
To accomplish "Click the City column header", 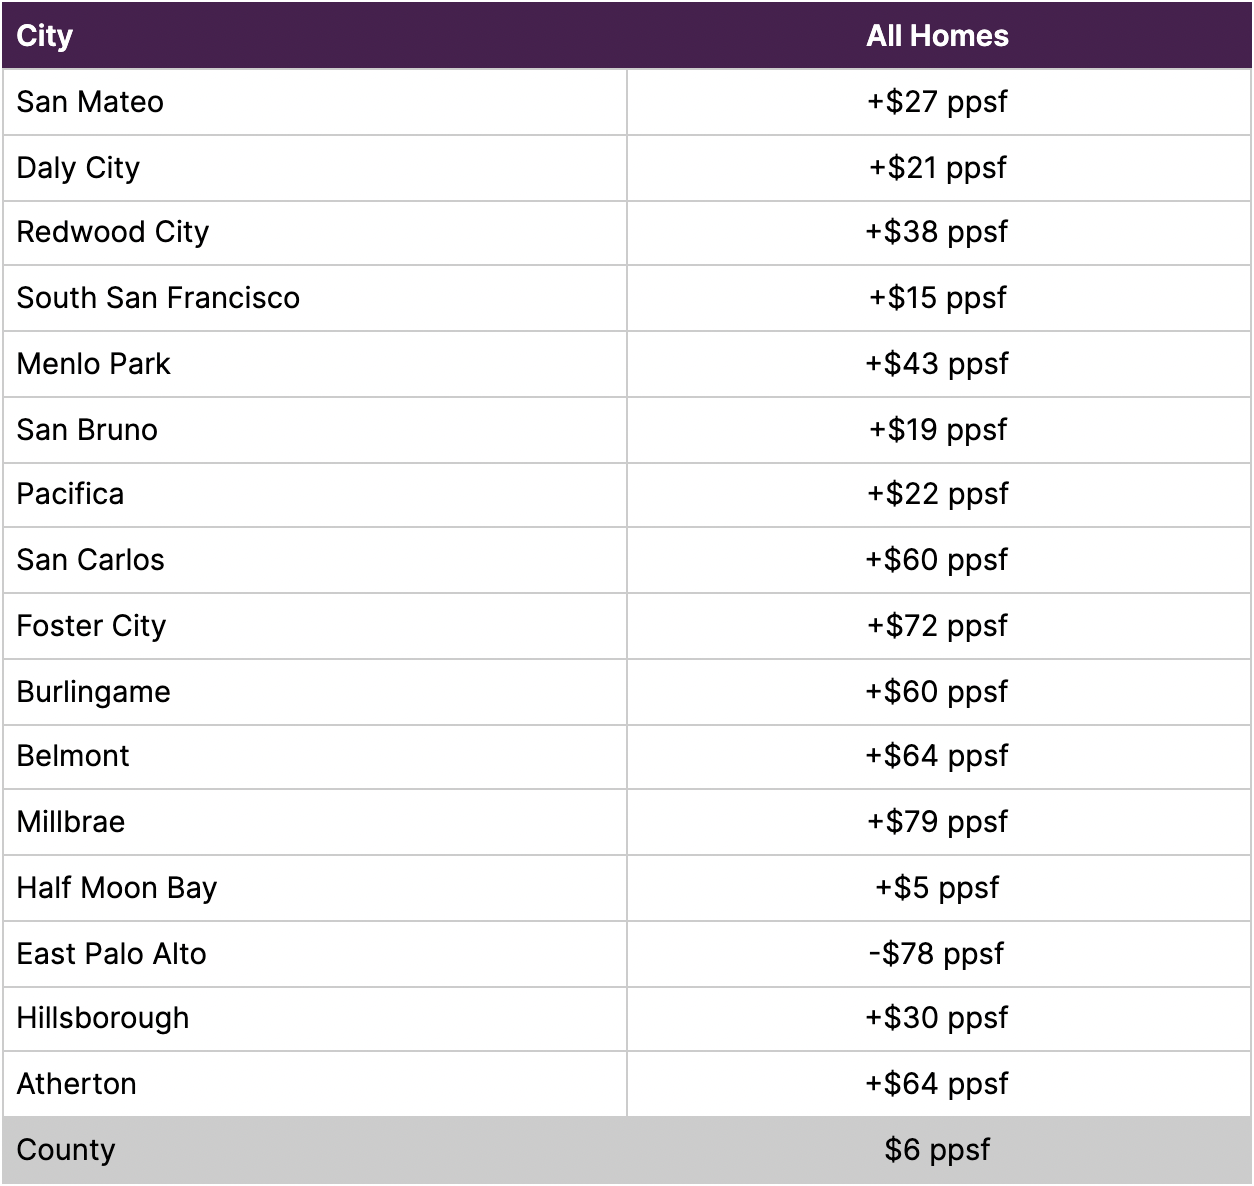I will tap(45, 36).
